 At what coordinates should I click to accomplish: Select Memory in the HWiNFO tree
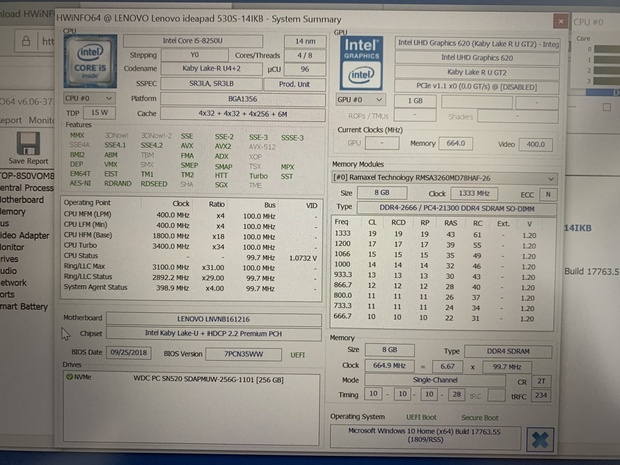pos(13,212)
